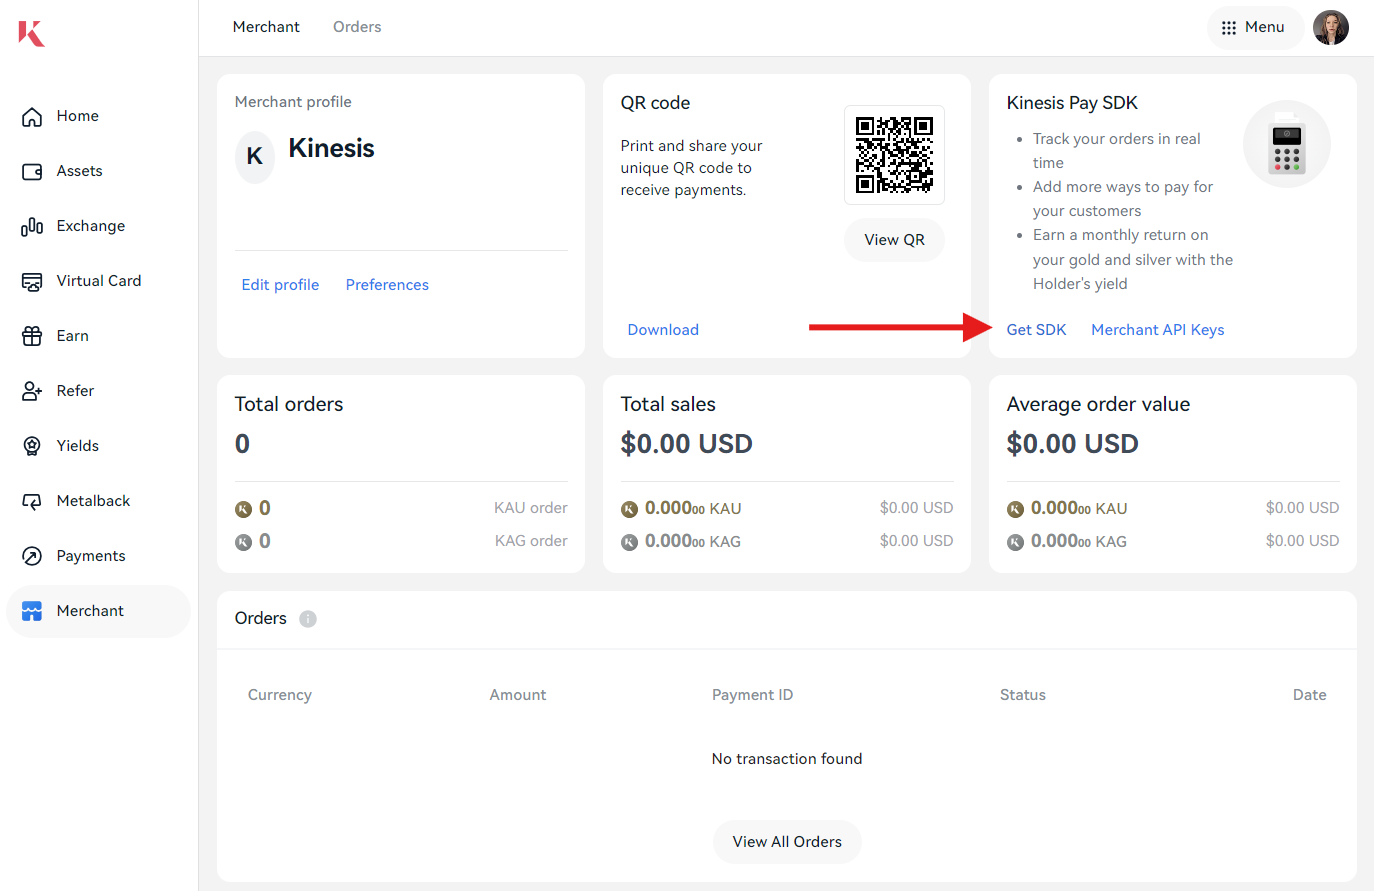Open the Menu button
1374x891 pixels.
point(1254,28)
